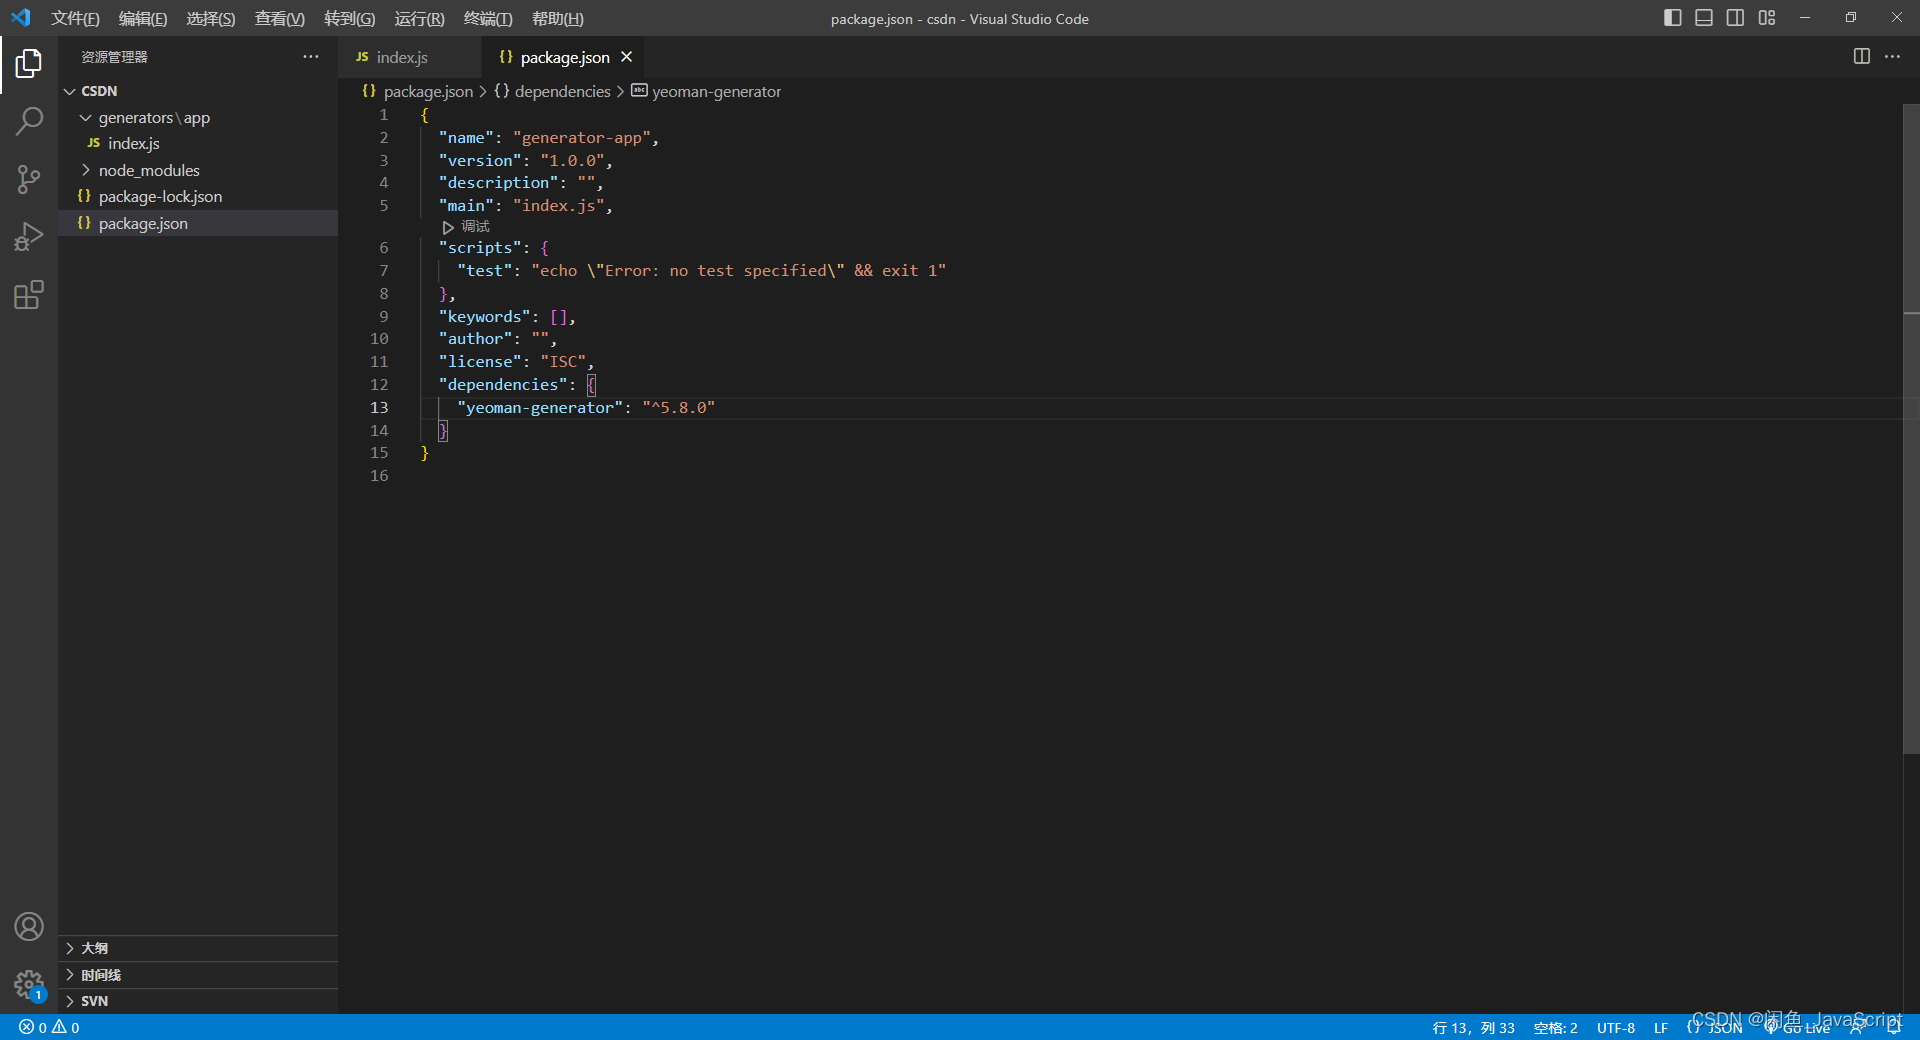Click the VS Code logo icon
Image resolution: width=1920 pixels, height=1040 pixels.
click(x=21, y=18)
